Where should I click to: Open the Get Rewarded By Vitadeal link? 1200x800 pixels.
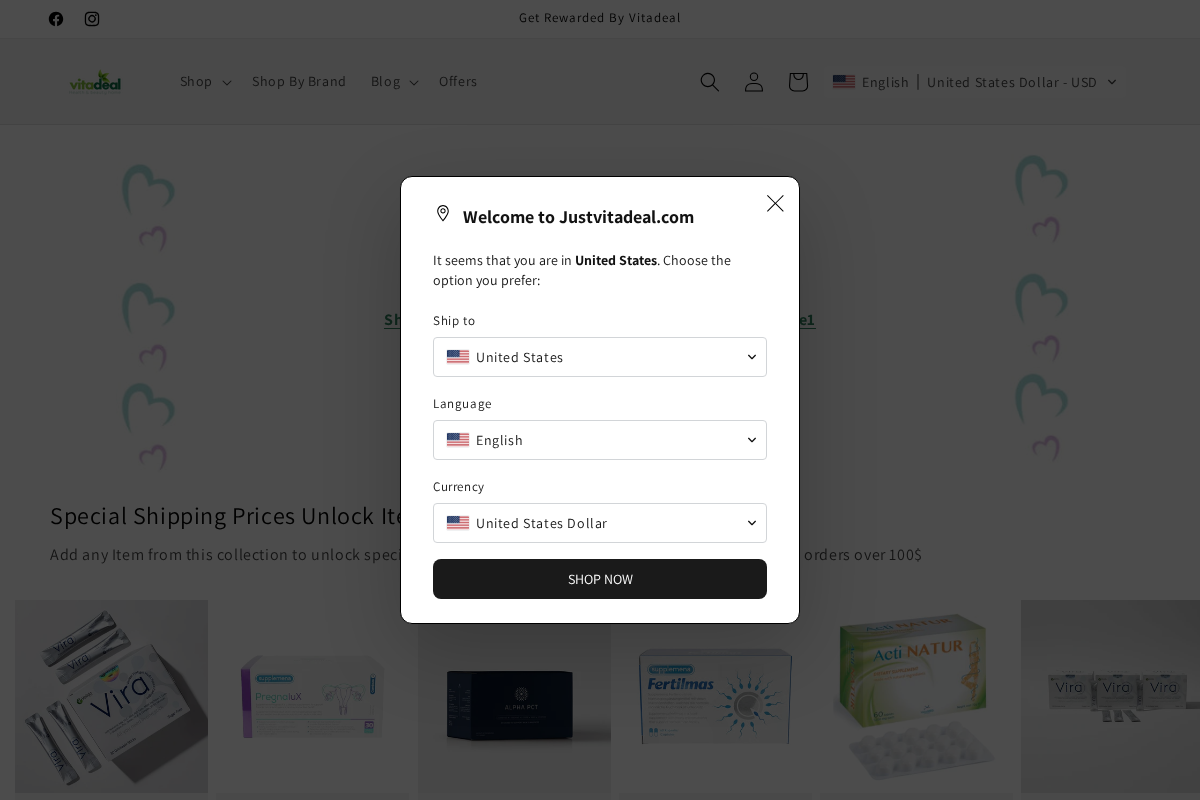pos(599,18)
